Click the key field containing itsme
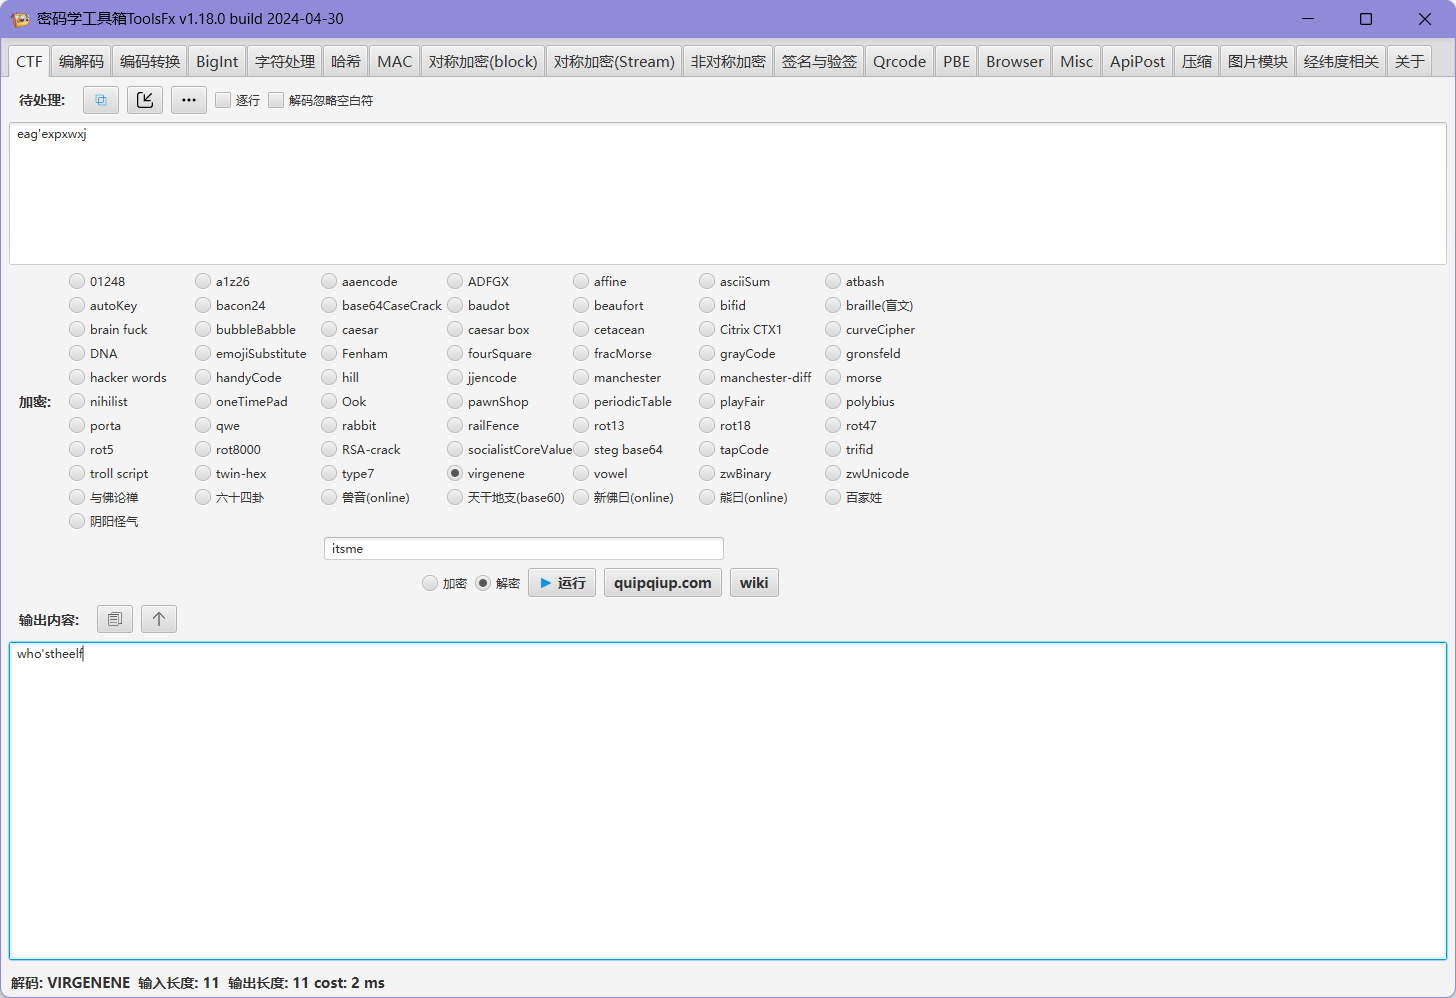This screenshot has height=998, width=1456. pyautogui.click(x=523, y=548)
